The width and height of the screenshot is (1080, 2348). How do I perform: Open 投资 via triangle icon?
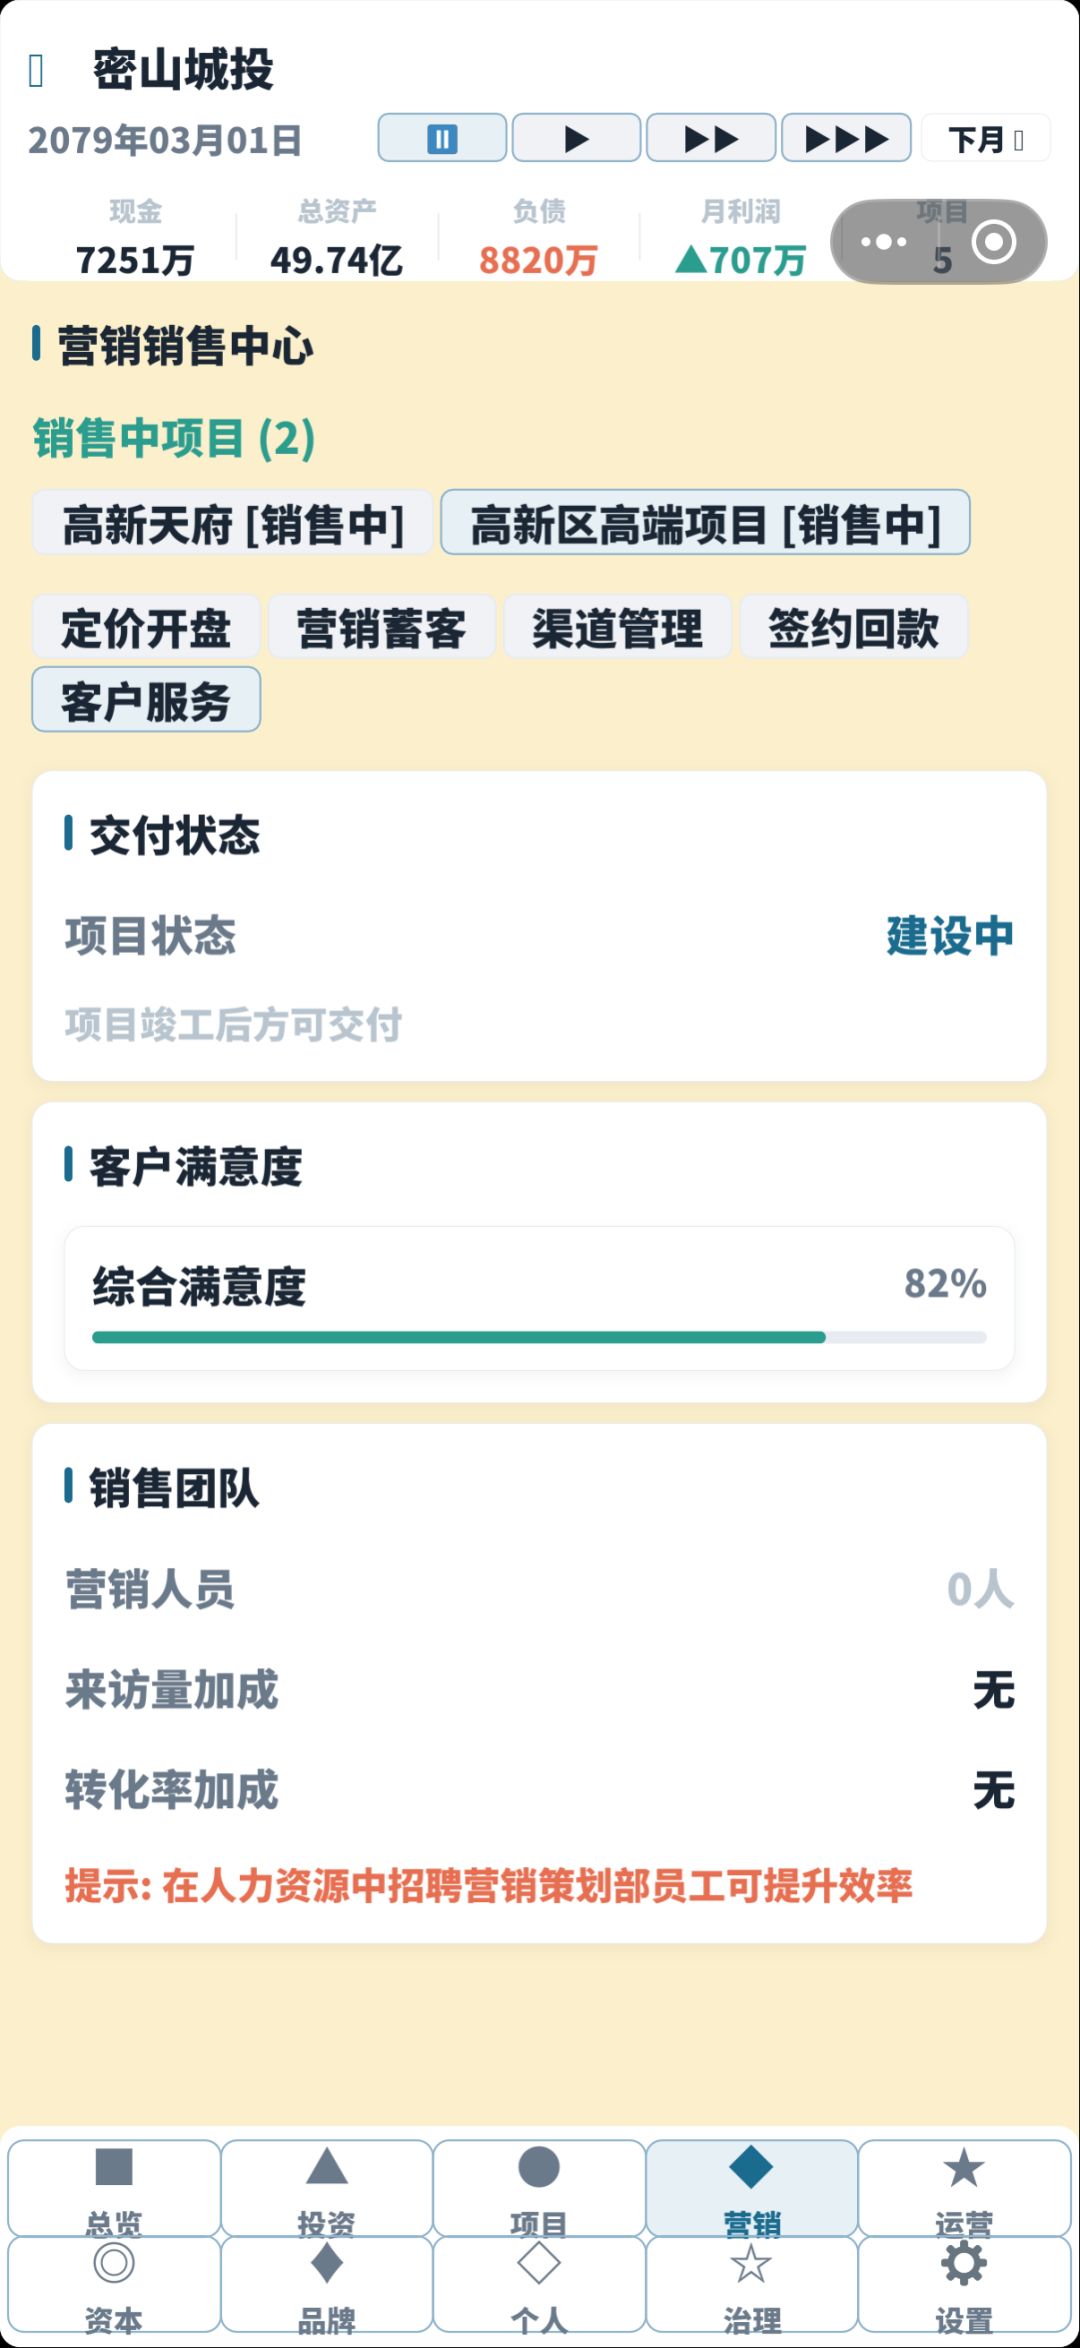tap(327, 2186)
